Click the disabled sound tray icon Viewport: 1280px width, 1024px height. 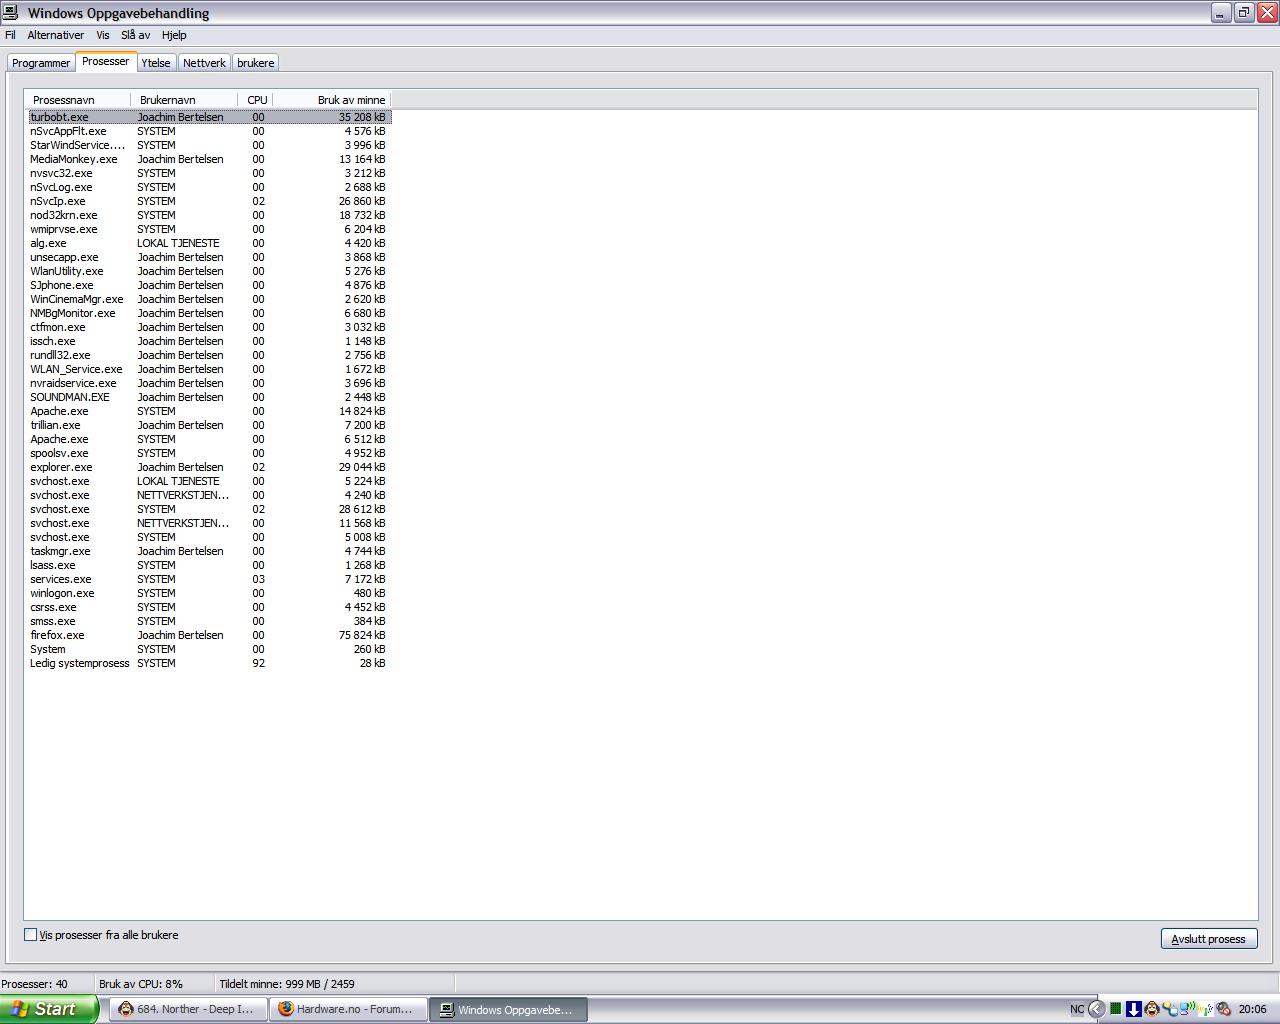coord(1224,1009)
